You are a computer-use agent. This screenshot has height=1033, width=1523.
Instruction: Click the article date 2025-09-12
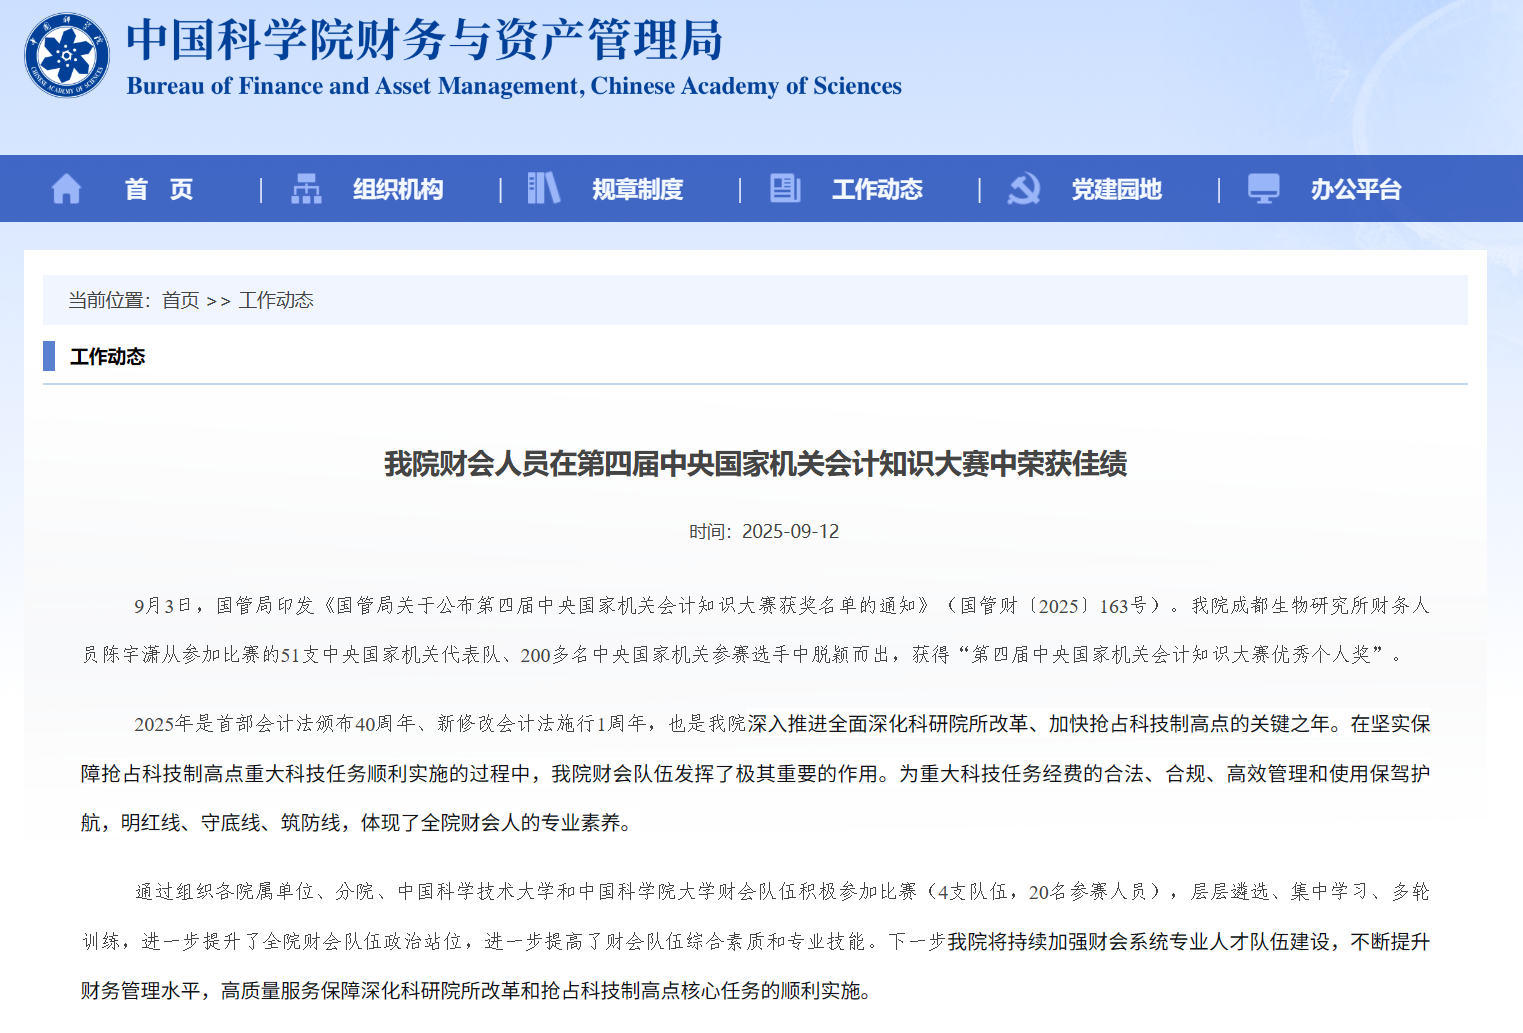790,532
